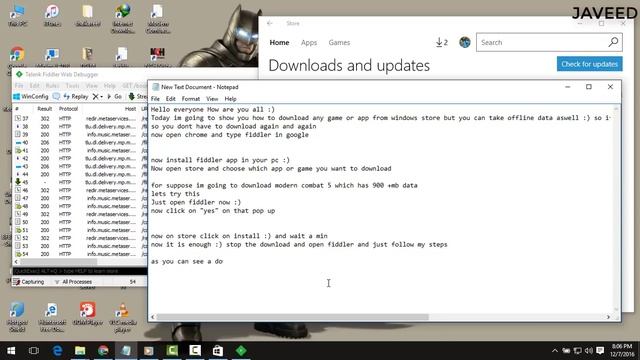This screenshot has width=640, height=360.
Task: Select the iTunes desktop icon
Action: click(52, 16)
